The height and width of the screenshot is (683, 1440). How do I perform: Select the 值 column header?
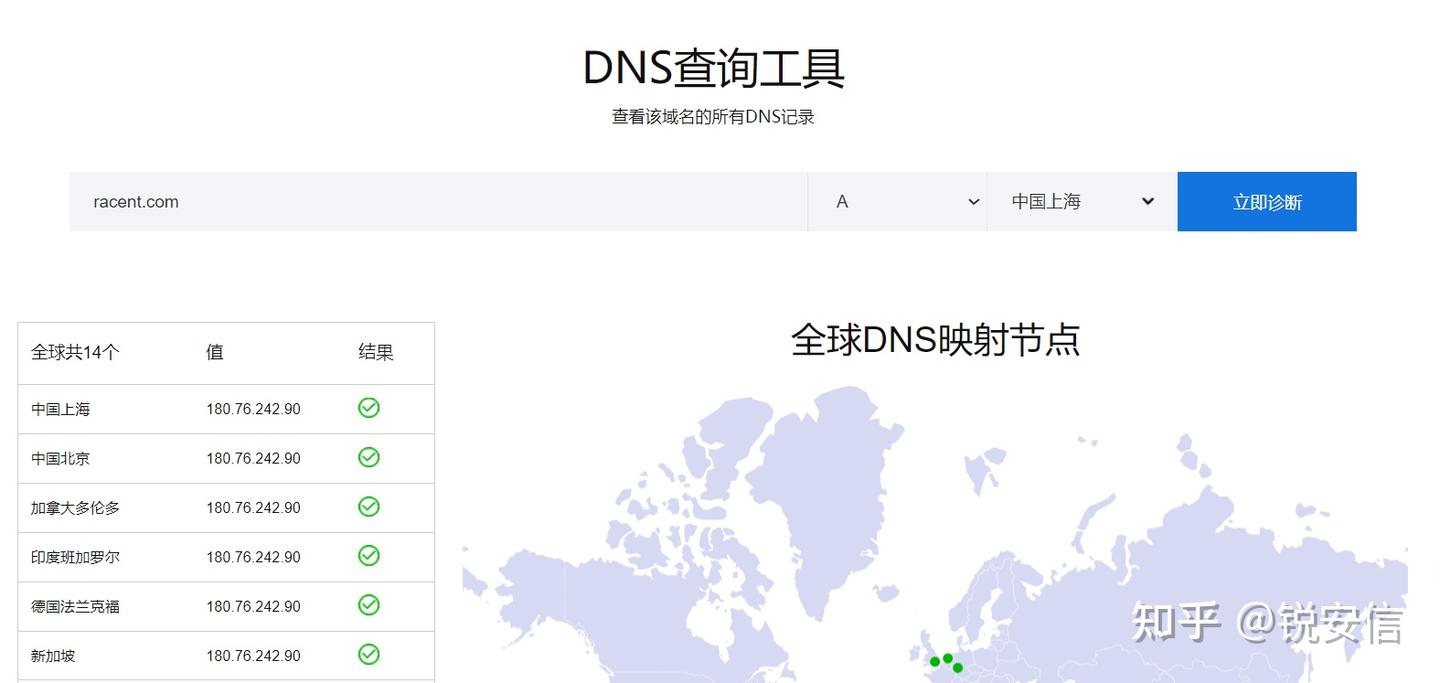(213, 352)
